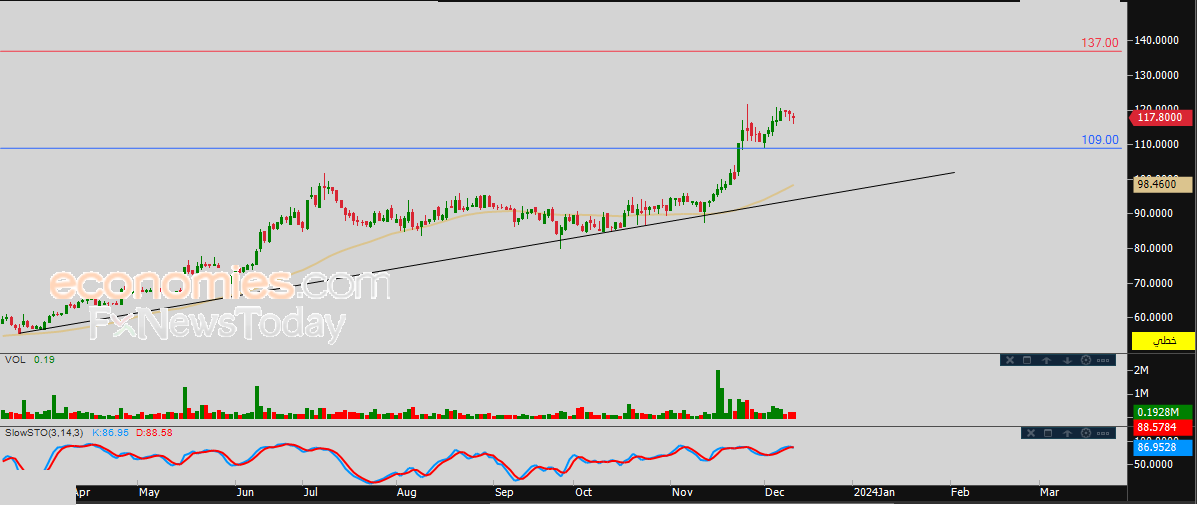Screen dimensions: 1197x505
Task: Click the Dec date axis label
Action: [775, 493]
